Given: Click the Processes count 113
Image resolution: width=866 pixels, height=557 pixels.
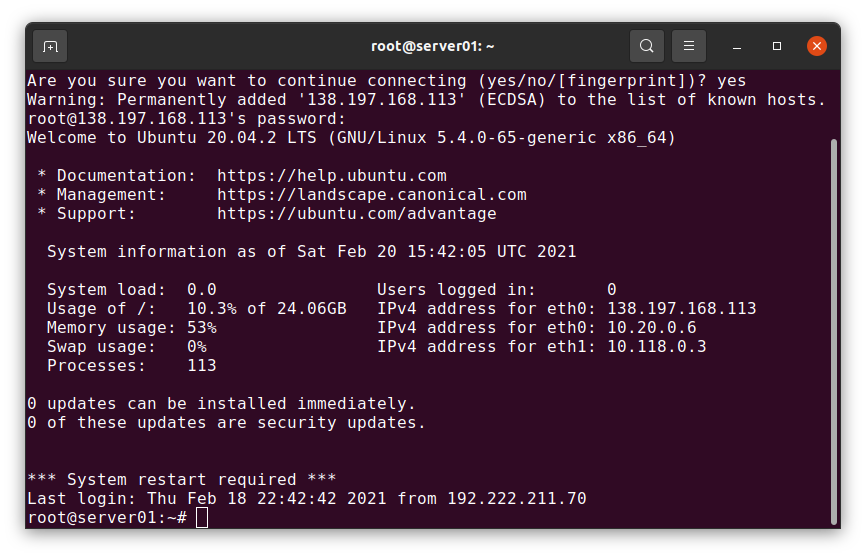Looking at the screenshot, I should click(x=202, y=365).
